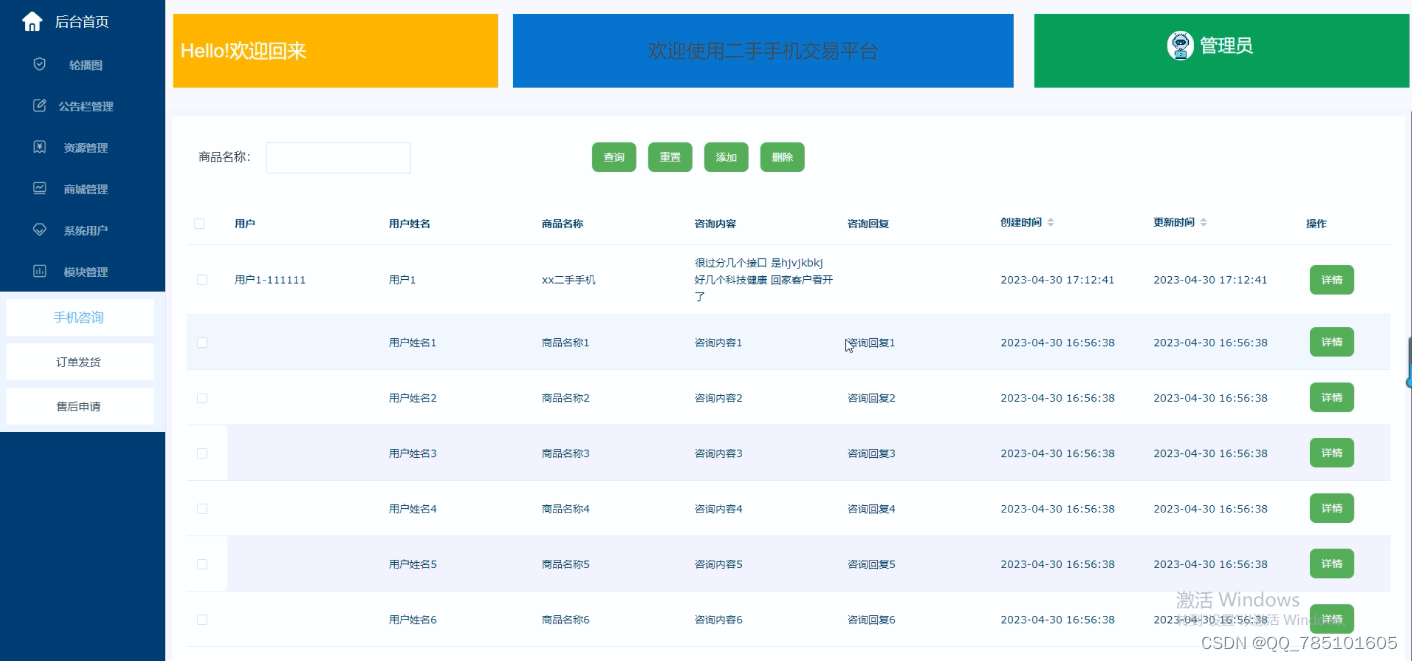Viewport: 1412px width, 661px height.
Task: Click the cell 咨询回复3
Action: (x=872, y=453)
